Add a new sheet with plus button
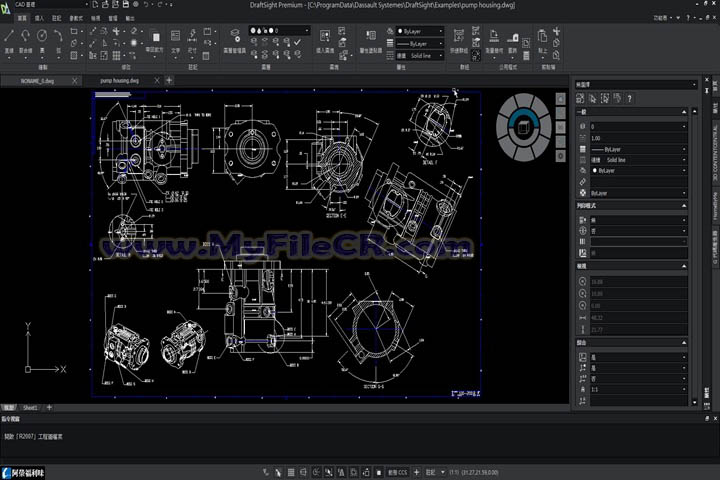 point(49,407)
